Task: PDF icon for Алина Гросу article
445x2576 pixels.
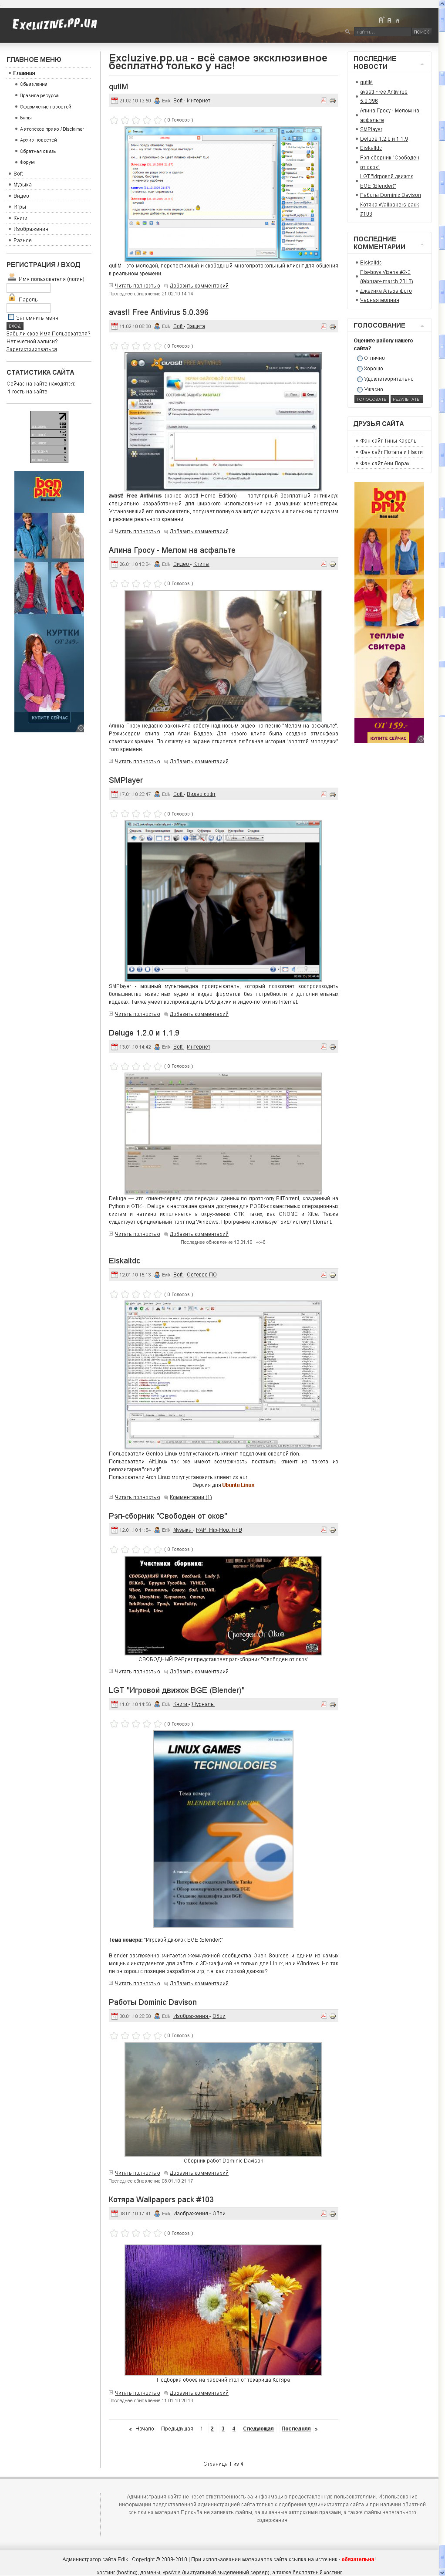Action: coord(323,564)
